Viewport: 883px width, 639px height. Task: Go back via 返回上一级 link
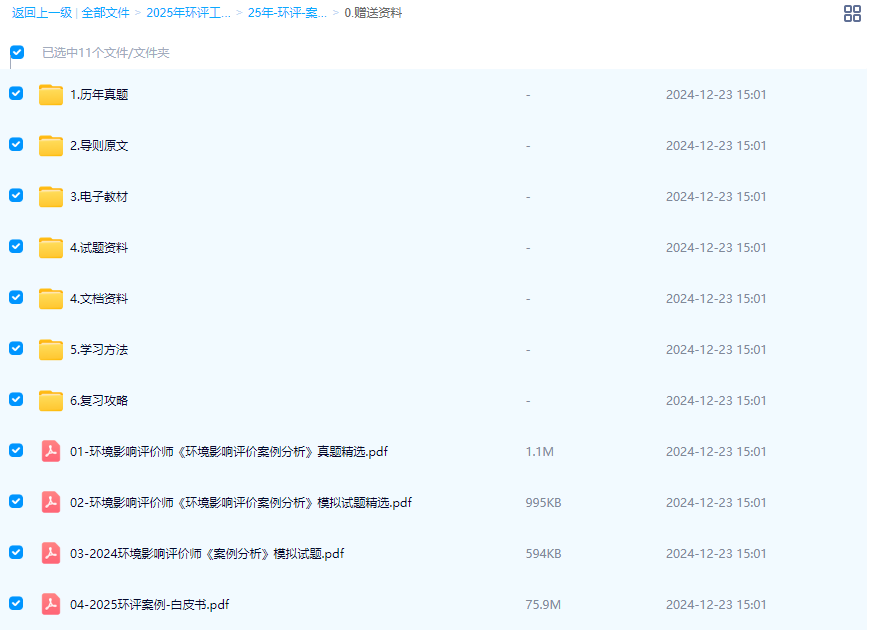[x=42, y=13]
